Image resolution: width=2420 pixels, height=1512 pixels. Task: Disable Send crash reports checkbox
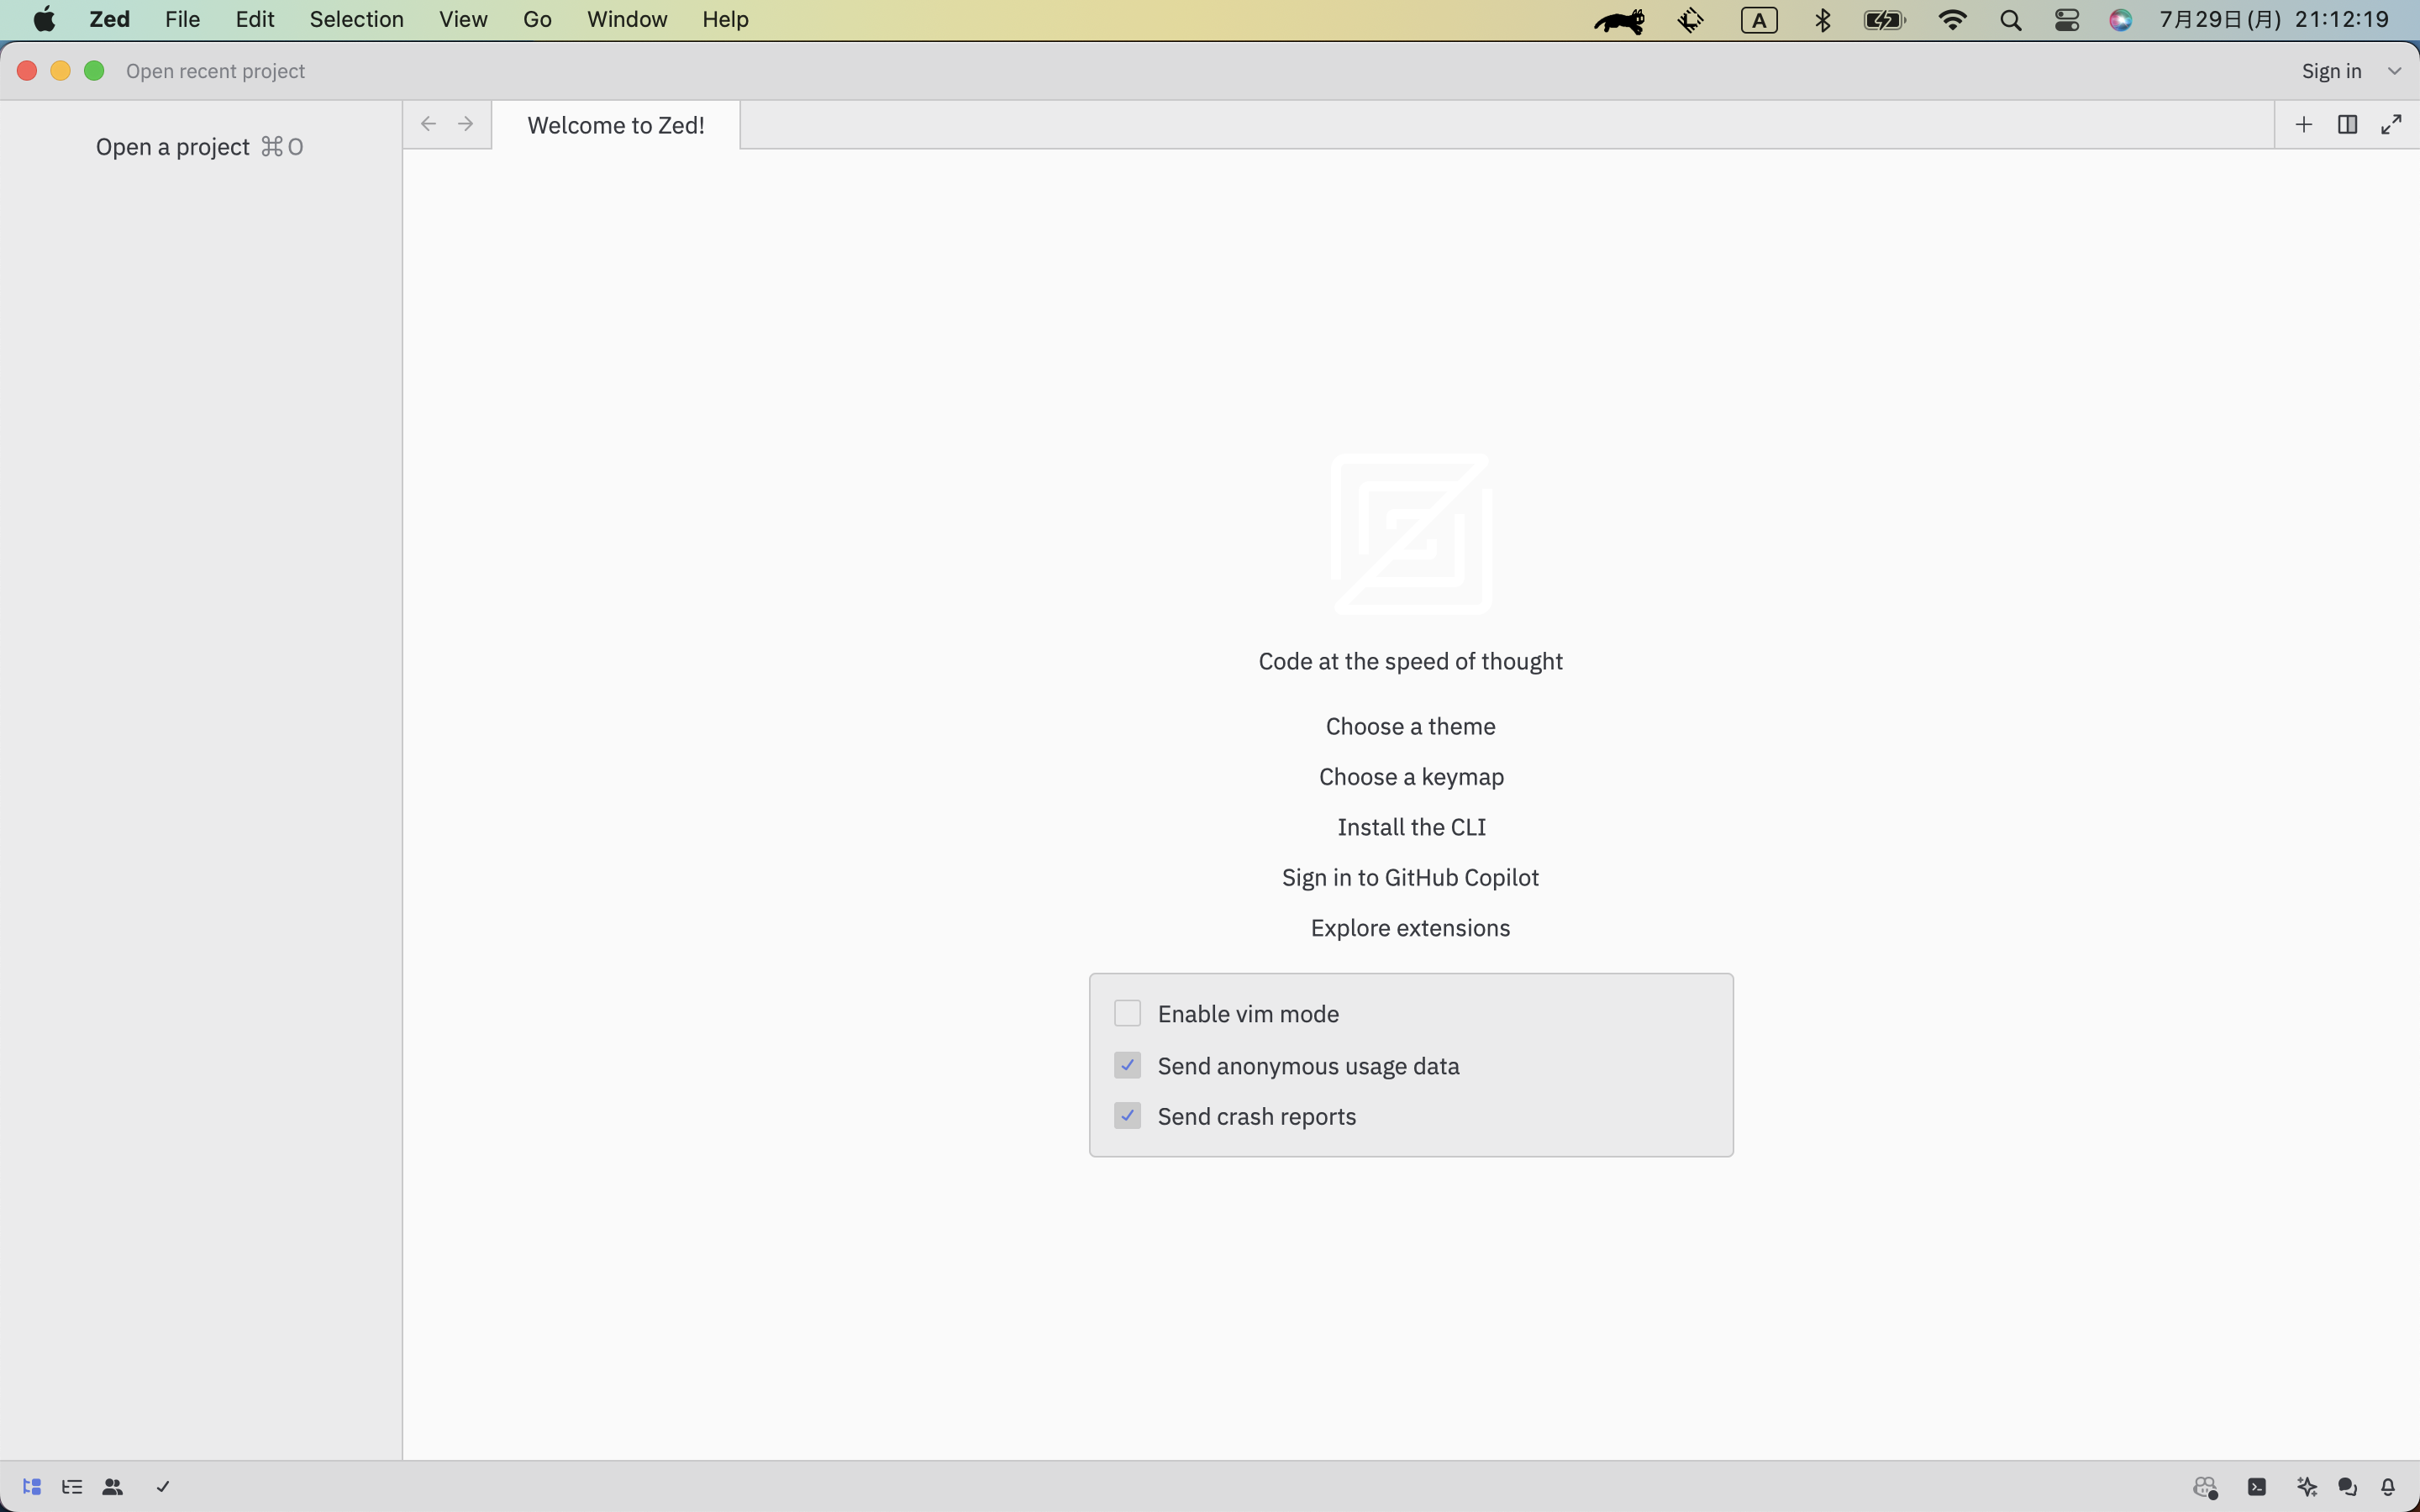[x=1127, y=1115]
